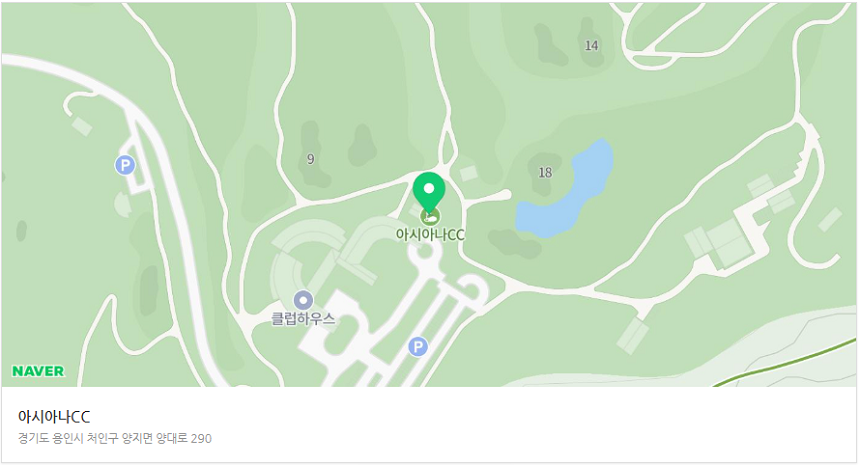Select the parking icon below the clubhouse lot

click(x=418, y=347)
